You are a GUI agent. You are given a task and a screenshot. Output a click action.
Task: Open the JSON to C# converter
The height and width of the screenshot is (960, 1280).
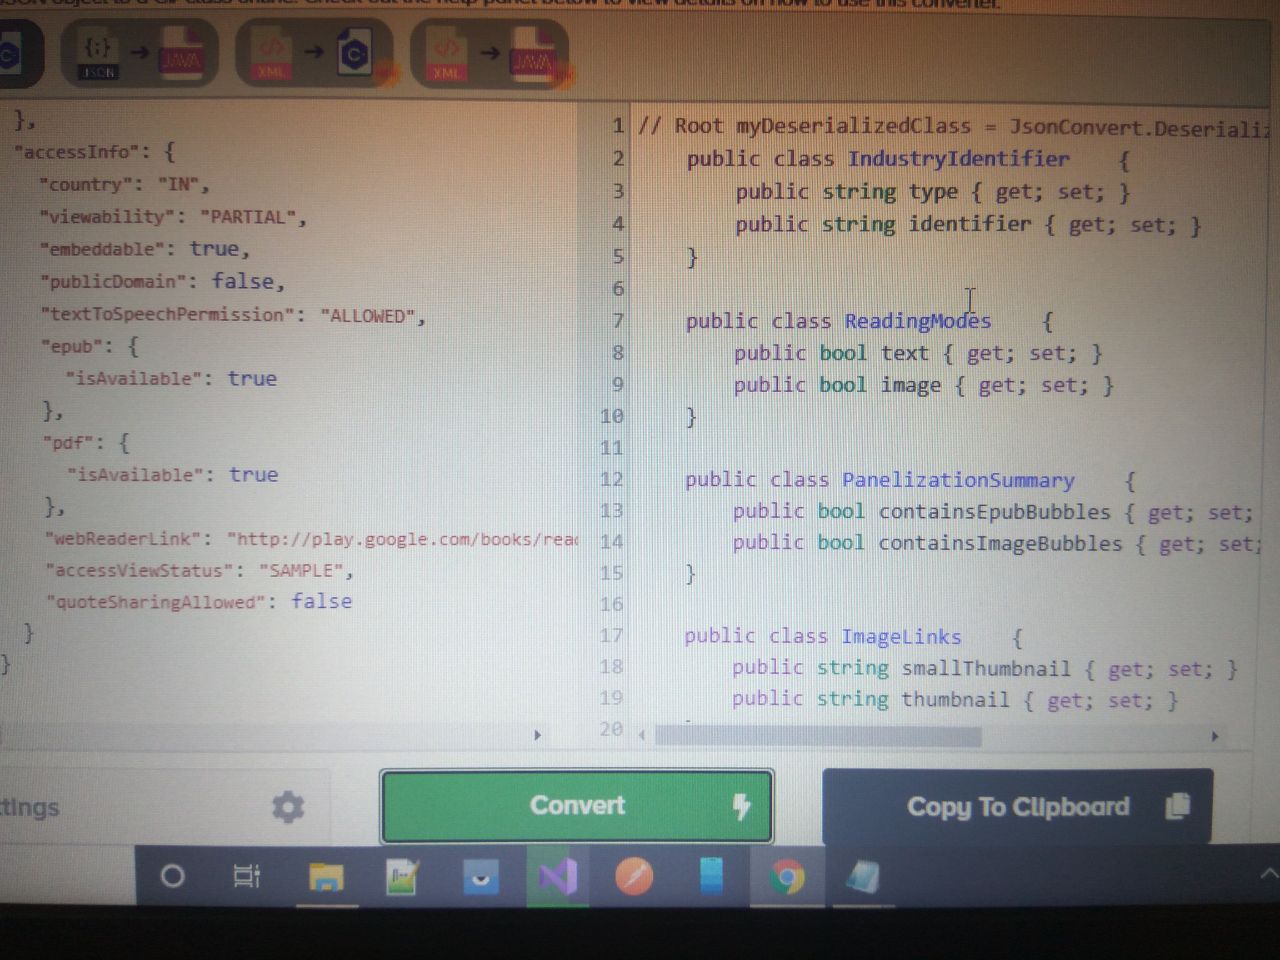18,53
